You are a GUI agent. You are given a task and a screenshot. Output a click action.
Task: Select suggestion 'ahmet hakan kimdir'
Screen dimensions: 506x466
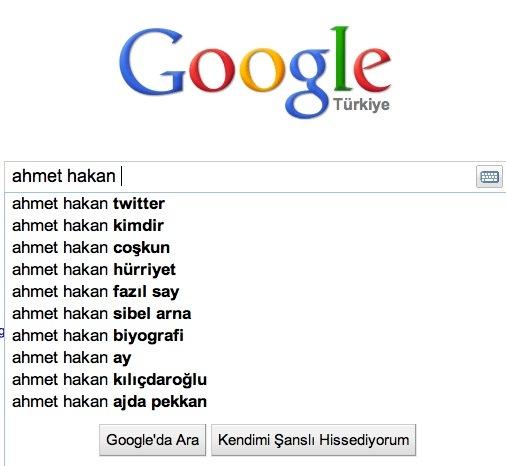(x=255, y=226)
